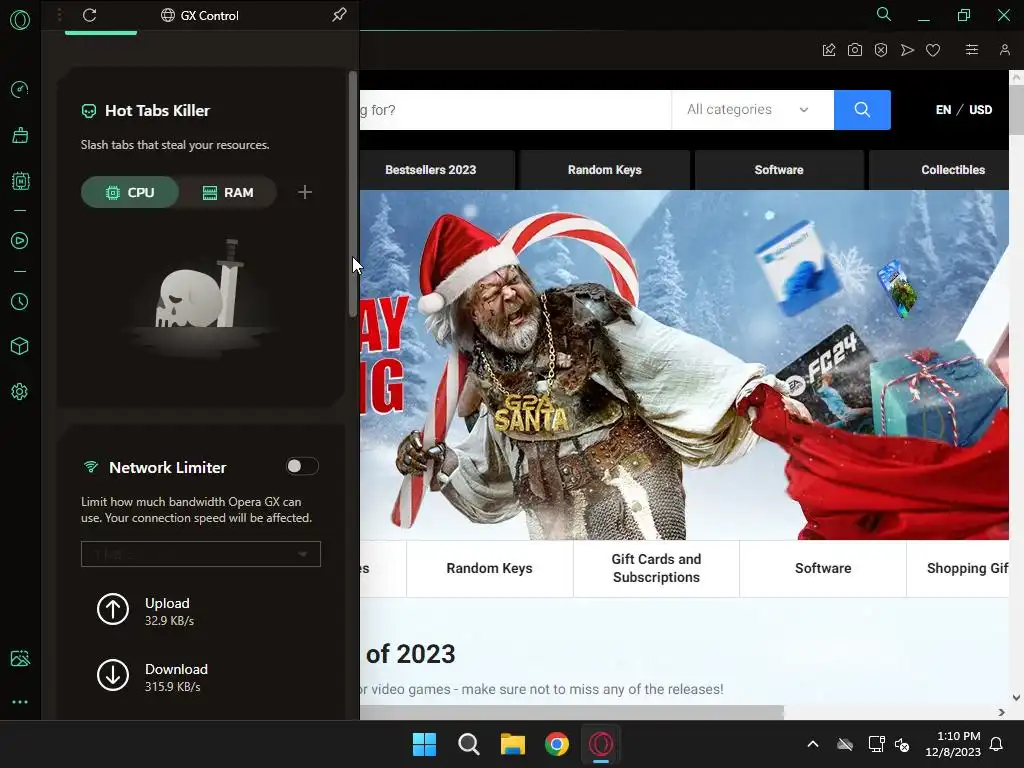Click the network display tray icon
1024x768 pixels.
coord(876,744)
